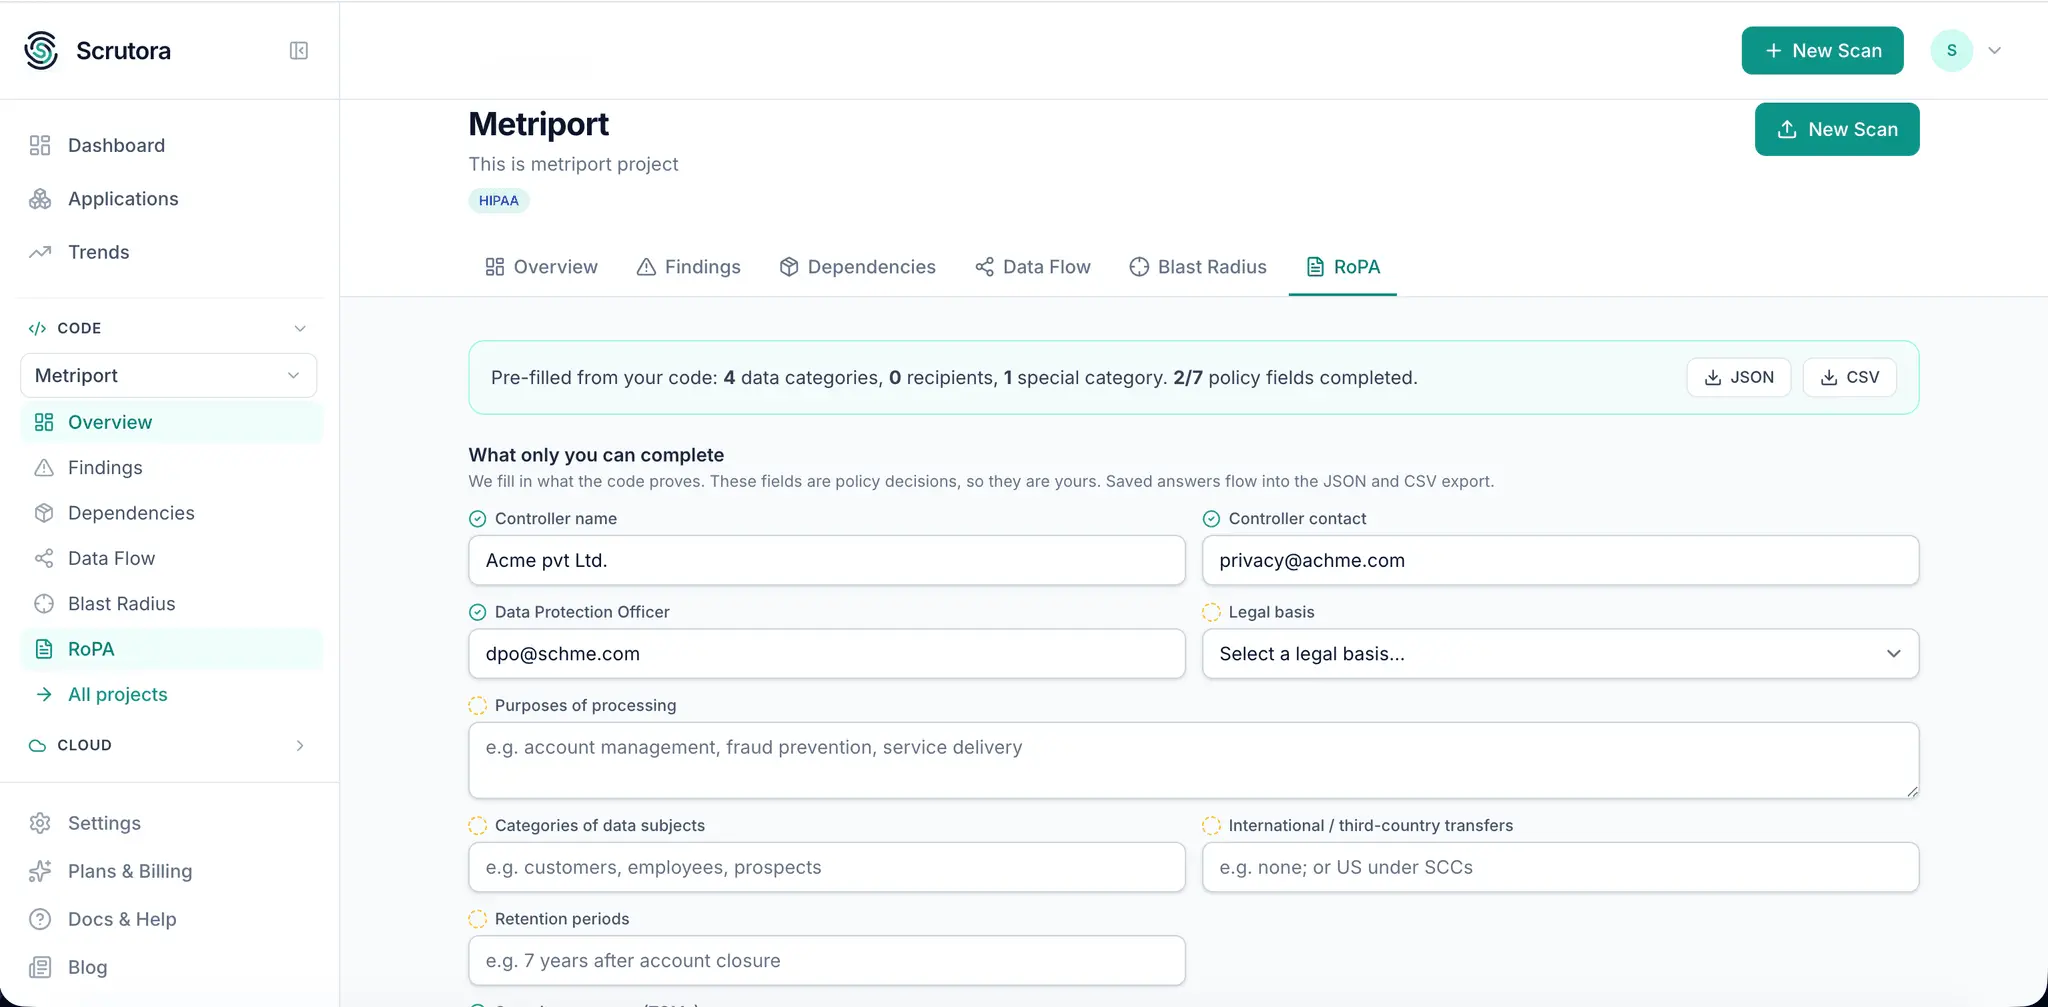Click Retention periods pending icon
Viewport: 2048px width, 1007px height.
[478, 919]
